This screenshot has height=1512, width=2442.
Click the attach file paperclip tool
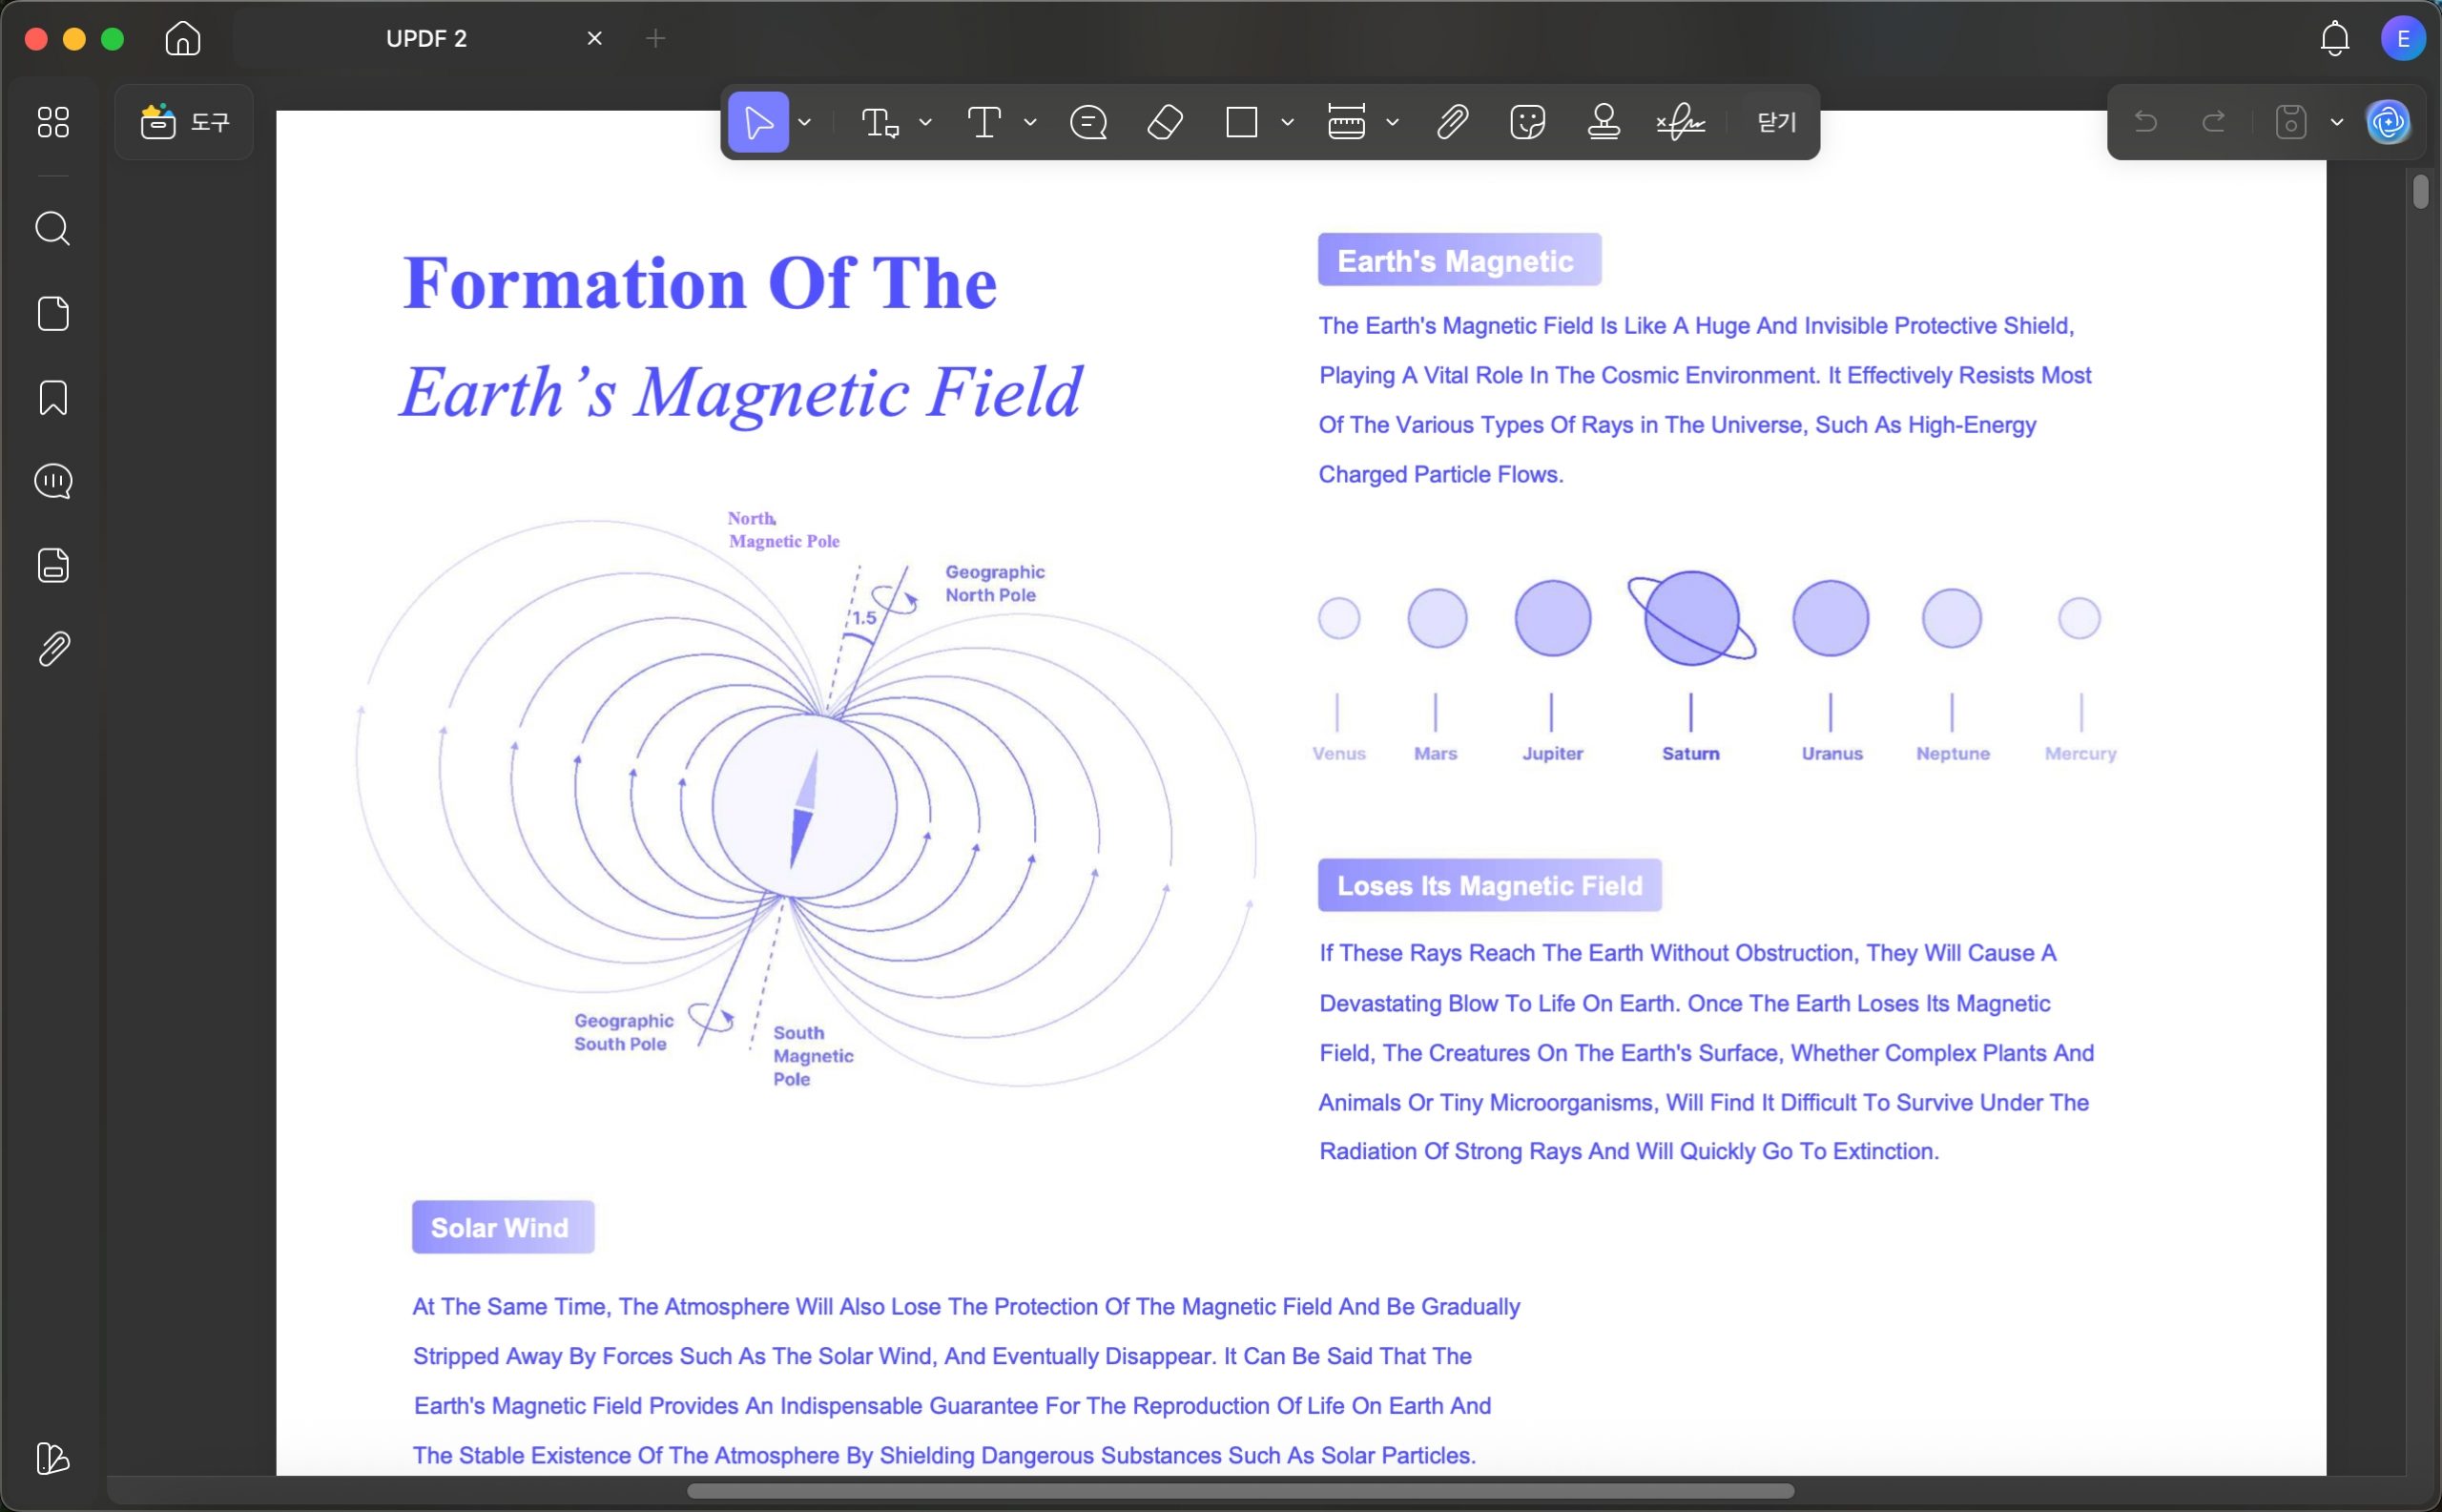1452,122
